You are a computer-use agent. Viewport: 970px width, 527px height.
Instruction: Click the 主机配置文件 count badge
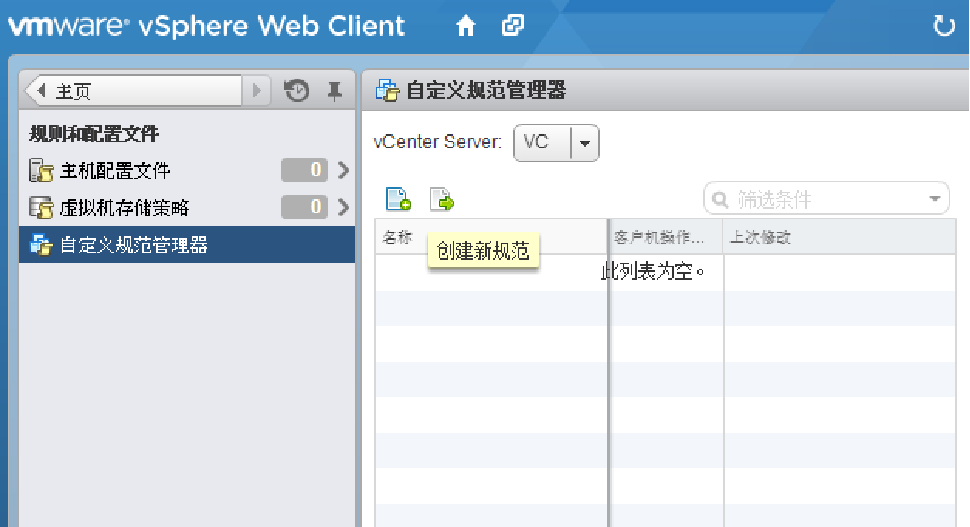tap(304, 170)
